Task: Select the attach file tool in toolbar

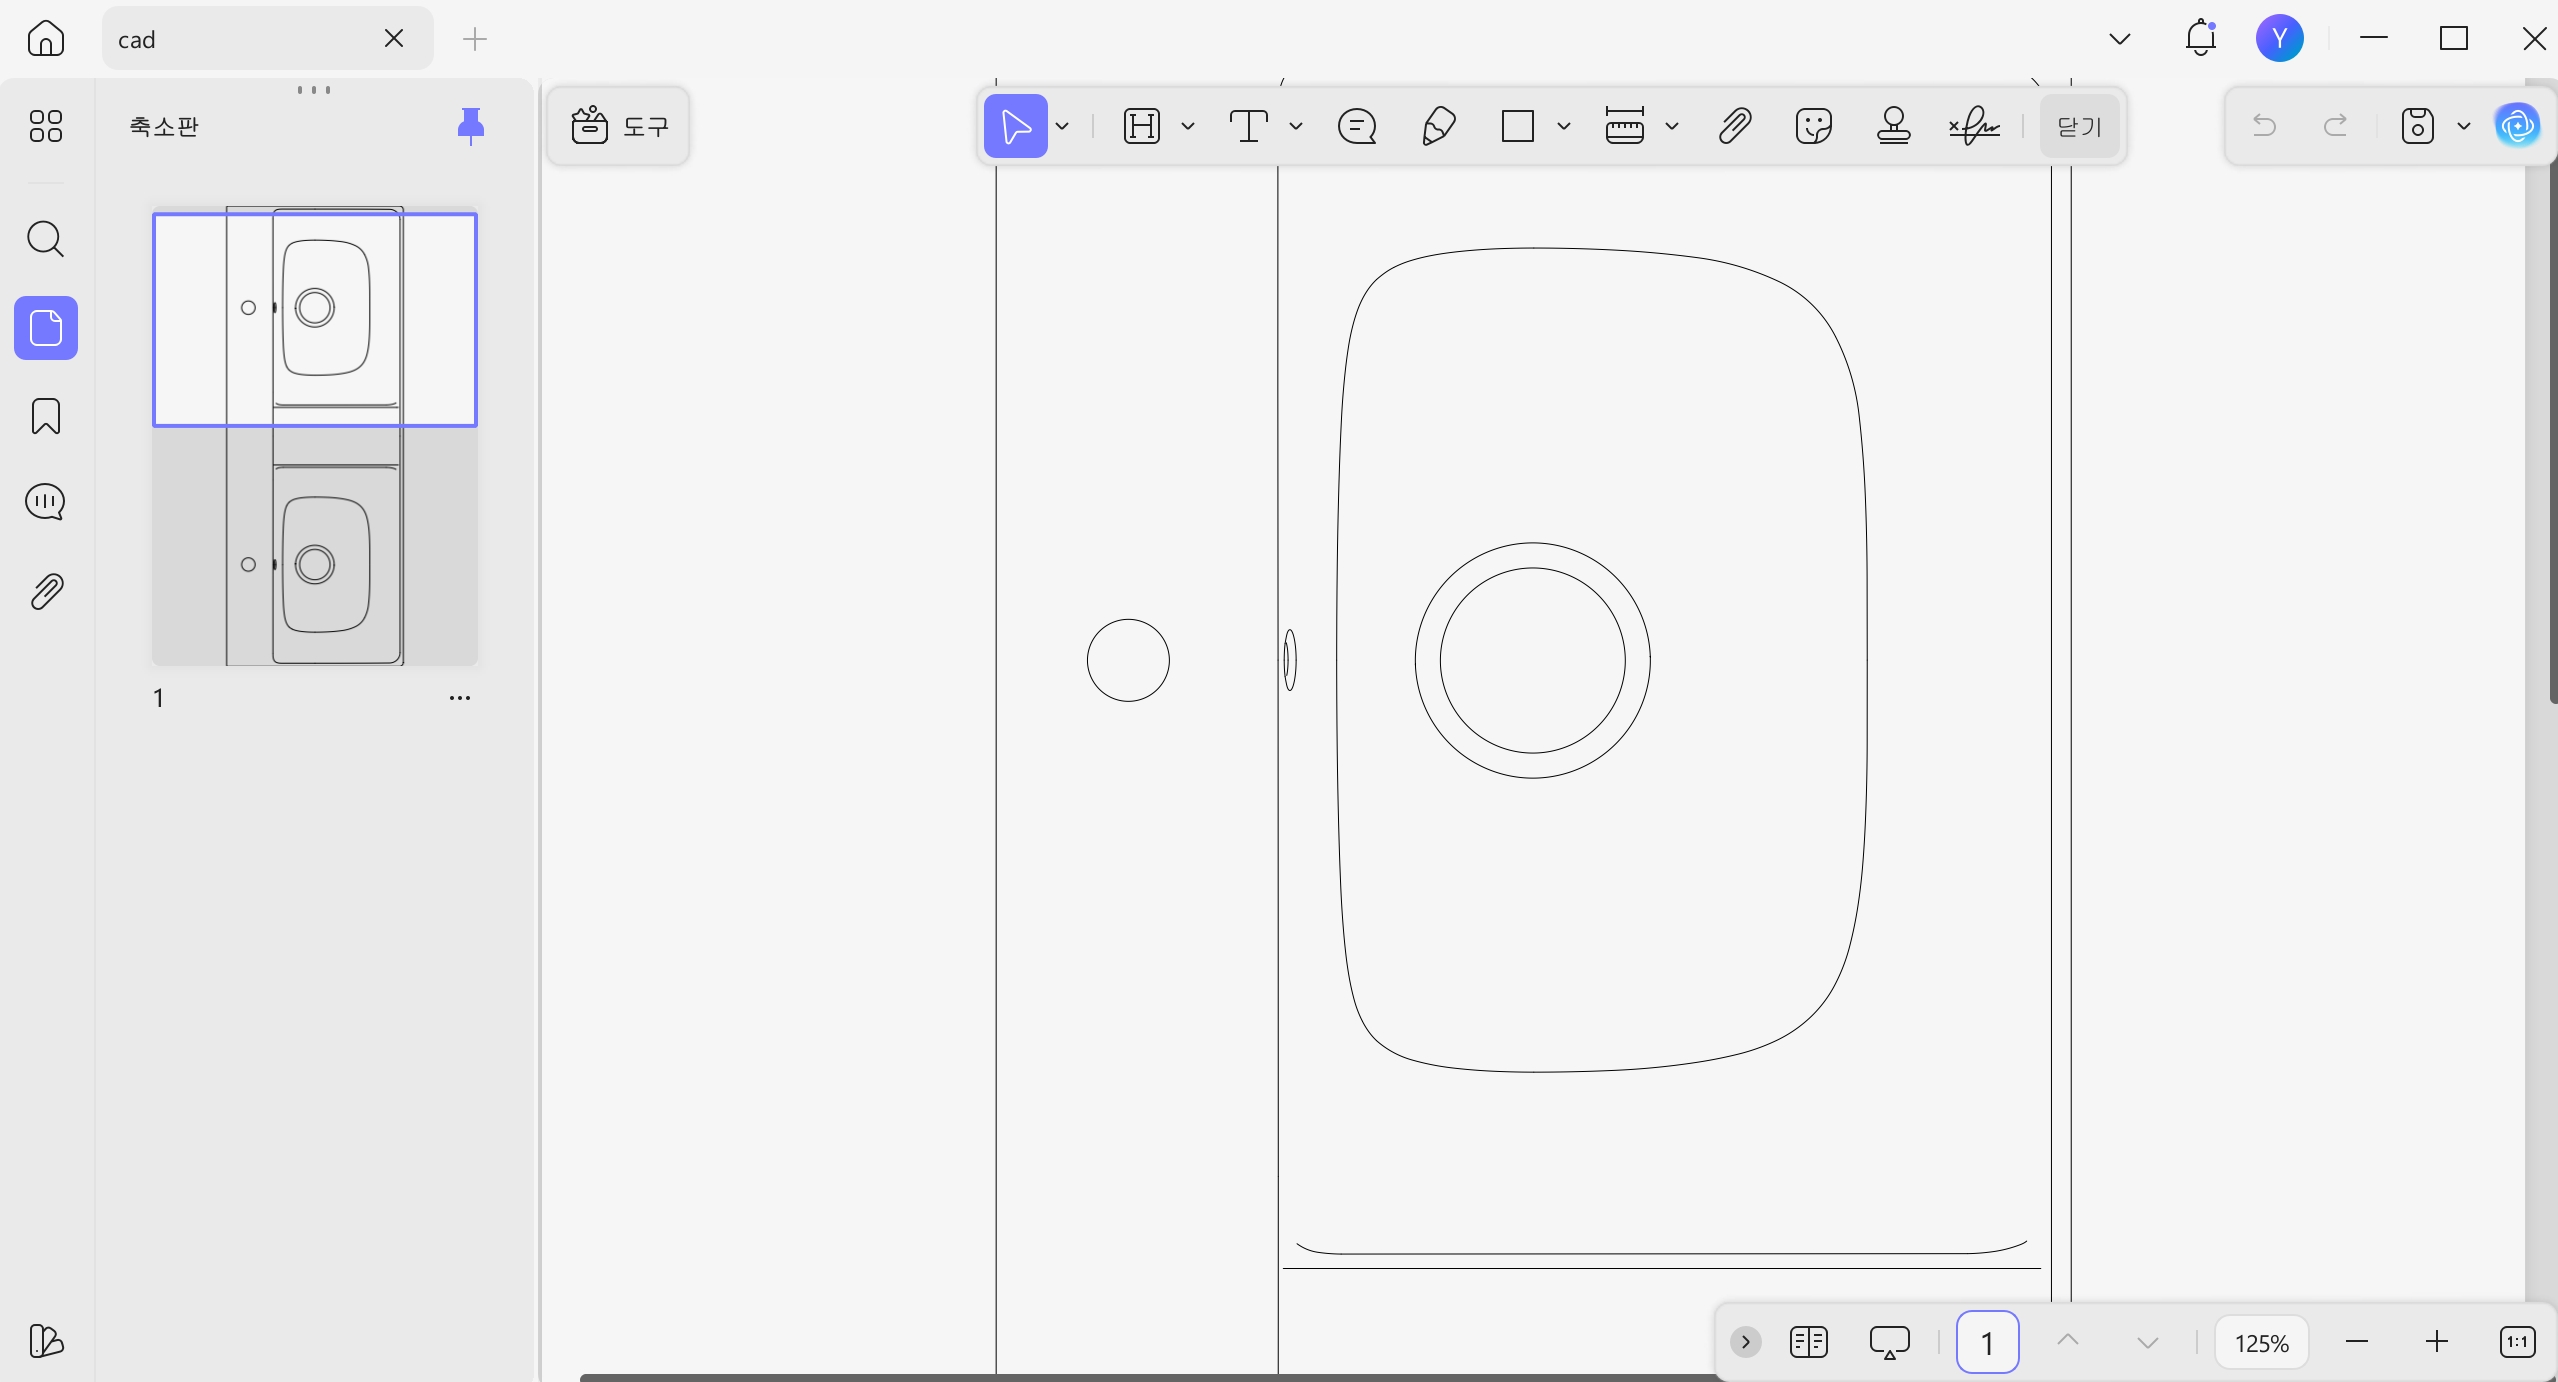Action: [1735, 126]
